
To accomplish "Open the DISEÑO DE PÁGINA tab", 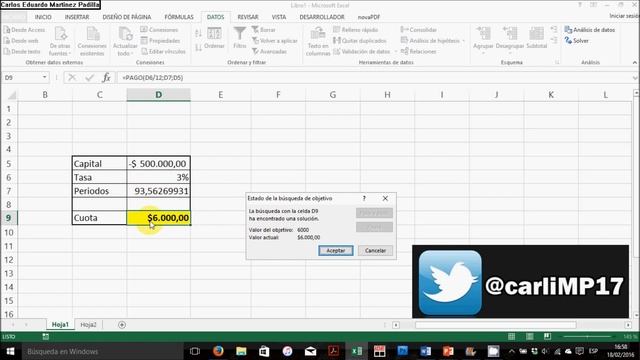I will coord(127,17).
